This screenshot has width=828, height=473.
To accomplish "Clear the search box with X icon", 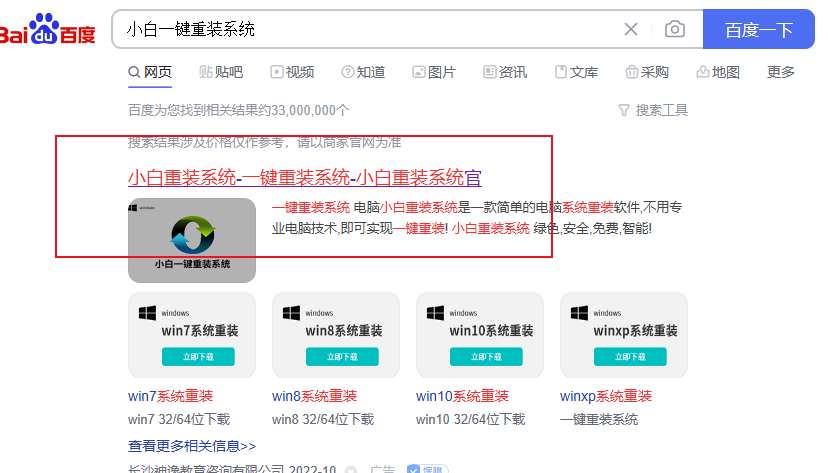I will [631, 29].
